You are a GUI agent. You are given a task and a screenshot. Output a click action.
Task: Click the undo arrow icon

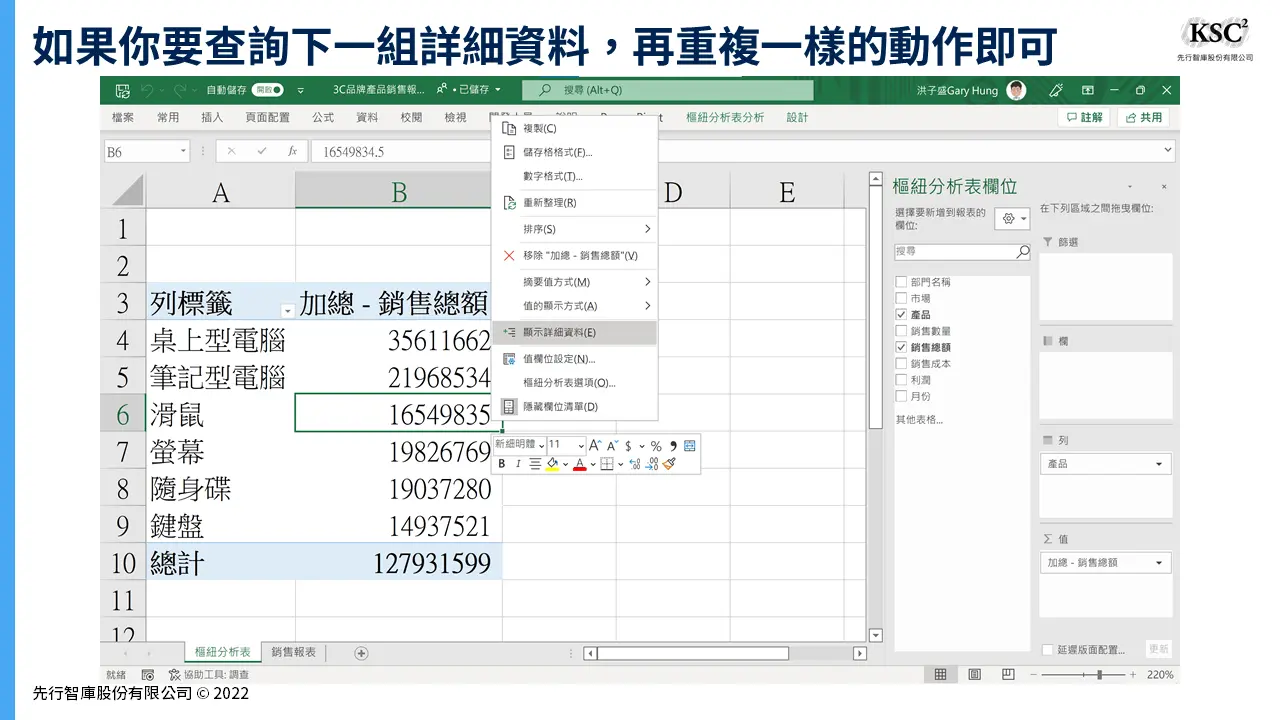(x=147, y=90)
